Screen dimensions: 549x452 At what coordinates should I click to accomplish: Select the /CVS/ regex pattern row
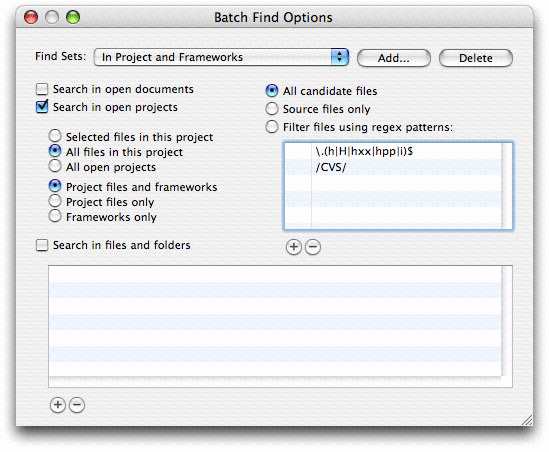click(x=392, y=167)
